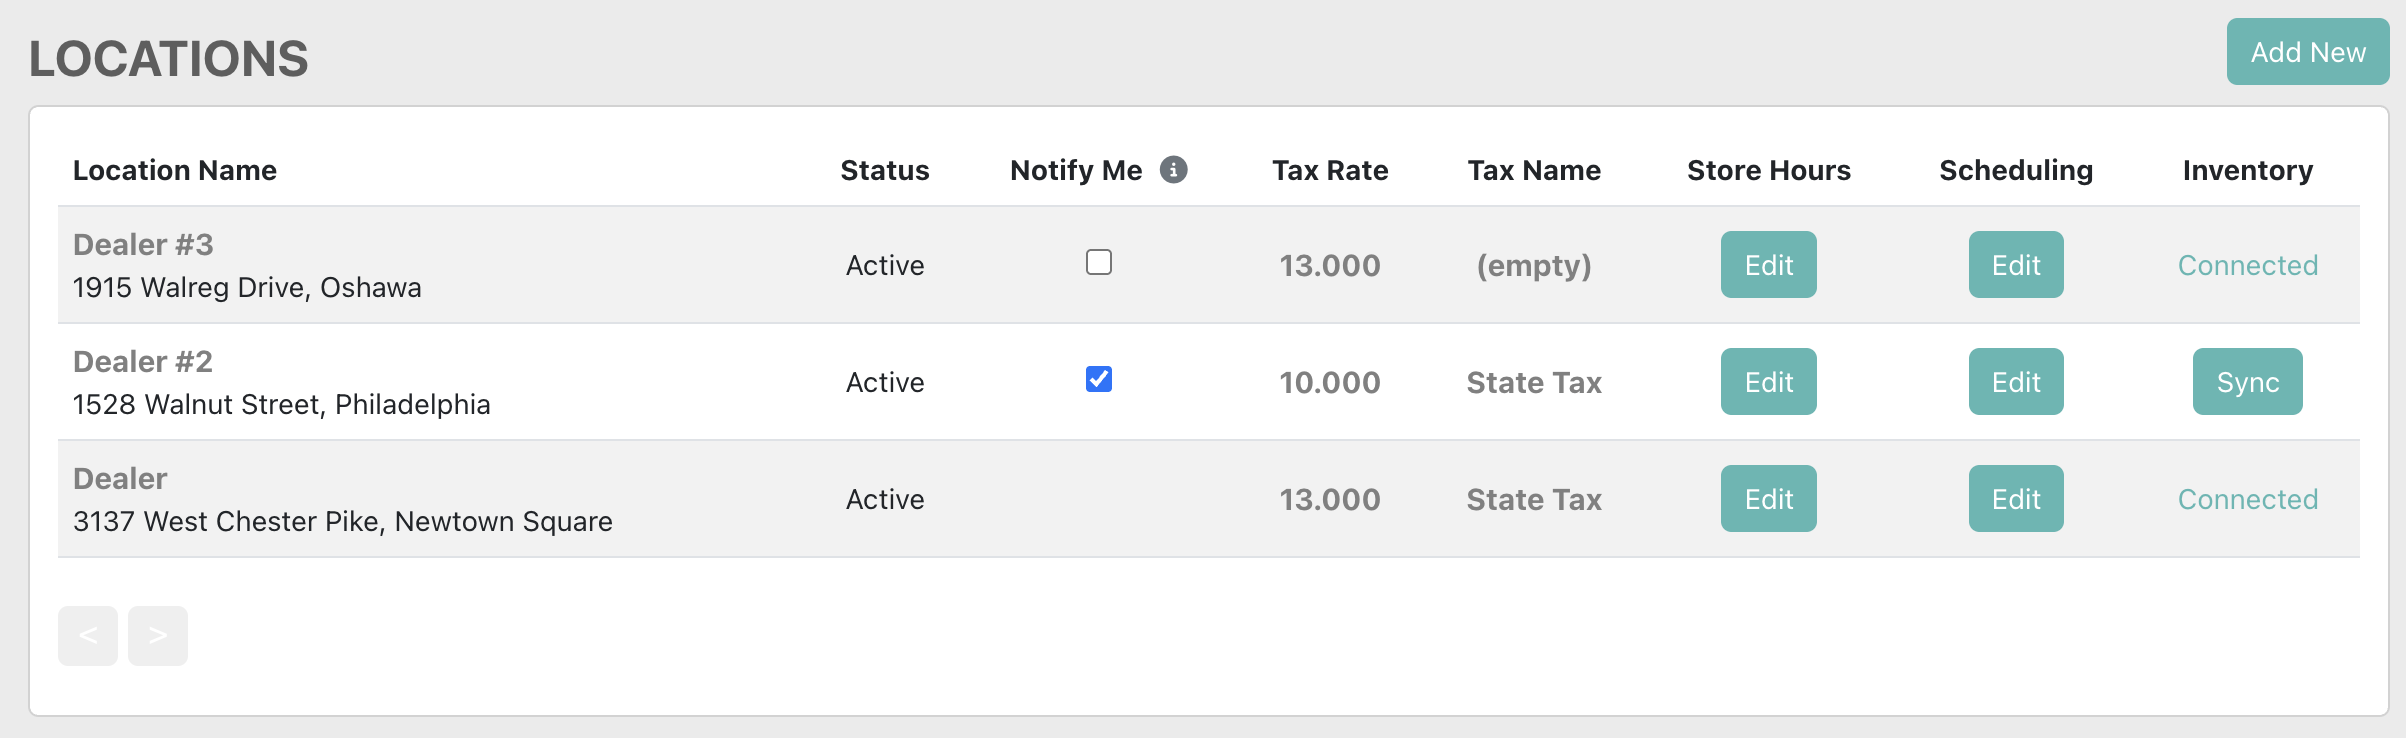This screenshot has height=738, width=2406.
Task: Open the Dealer #3 location name
Action: click(x=143, y=245)
